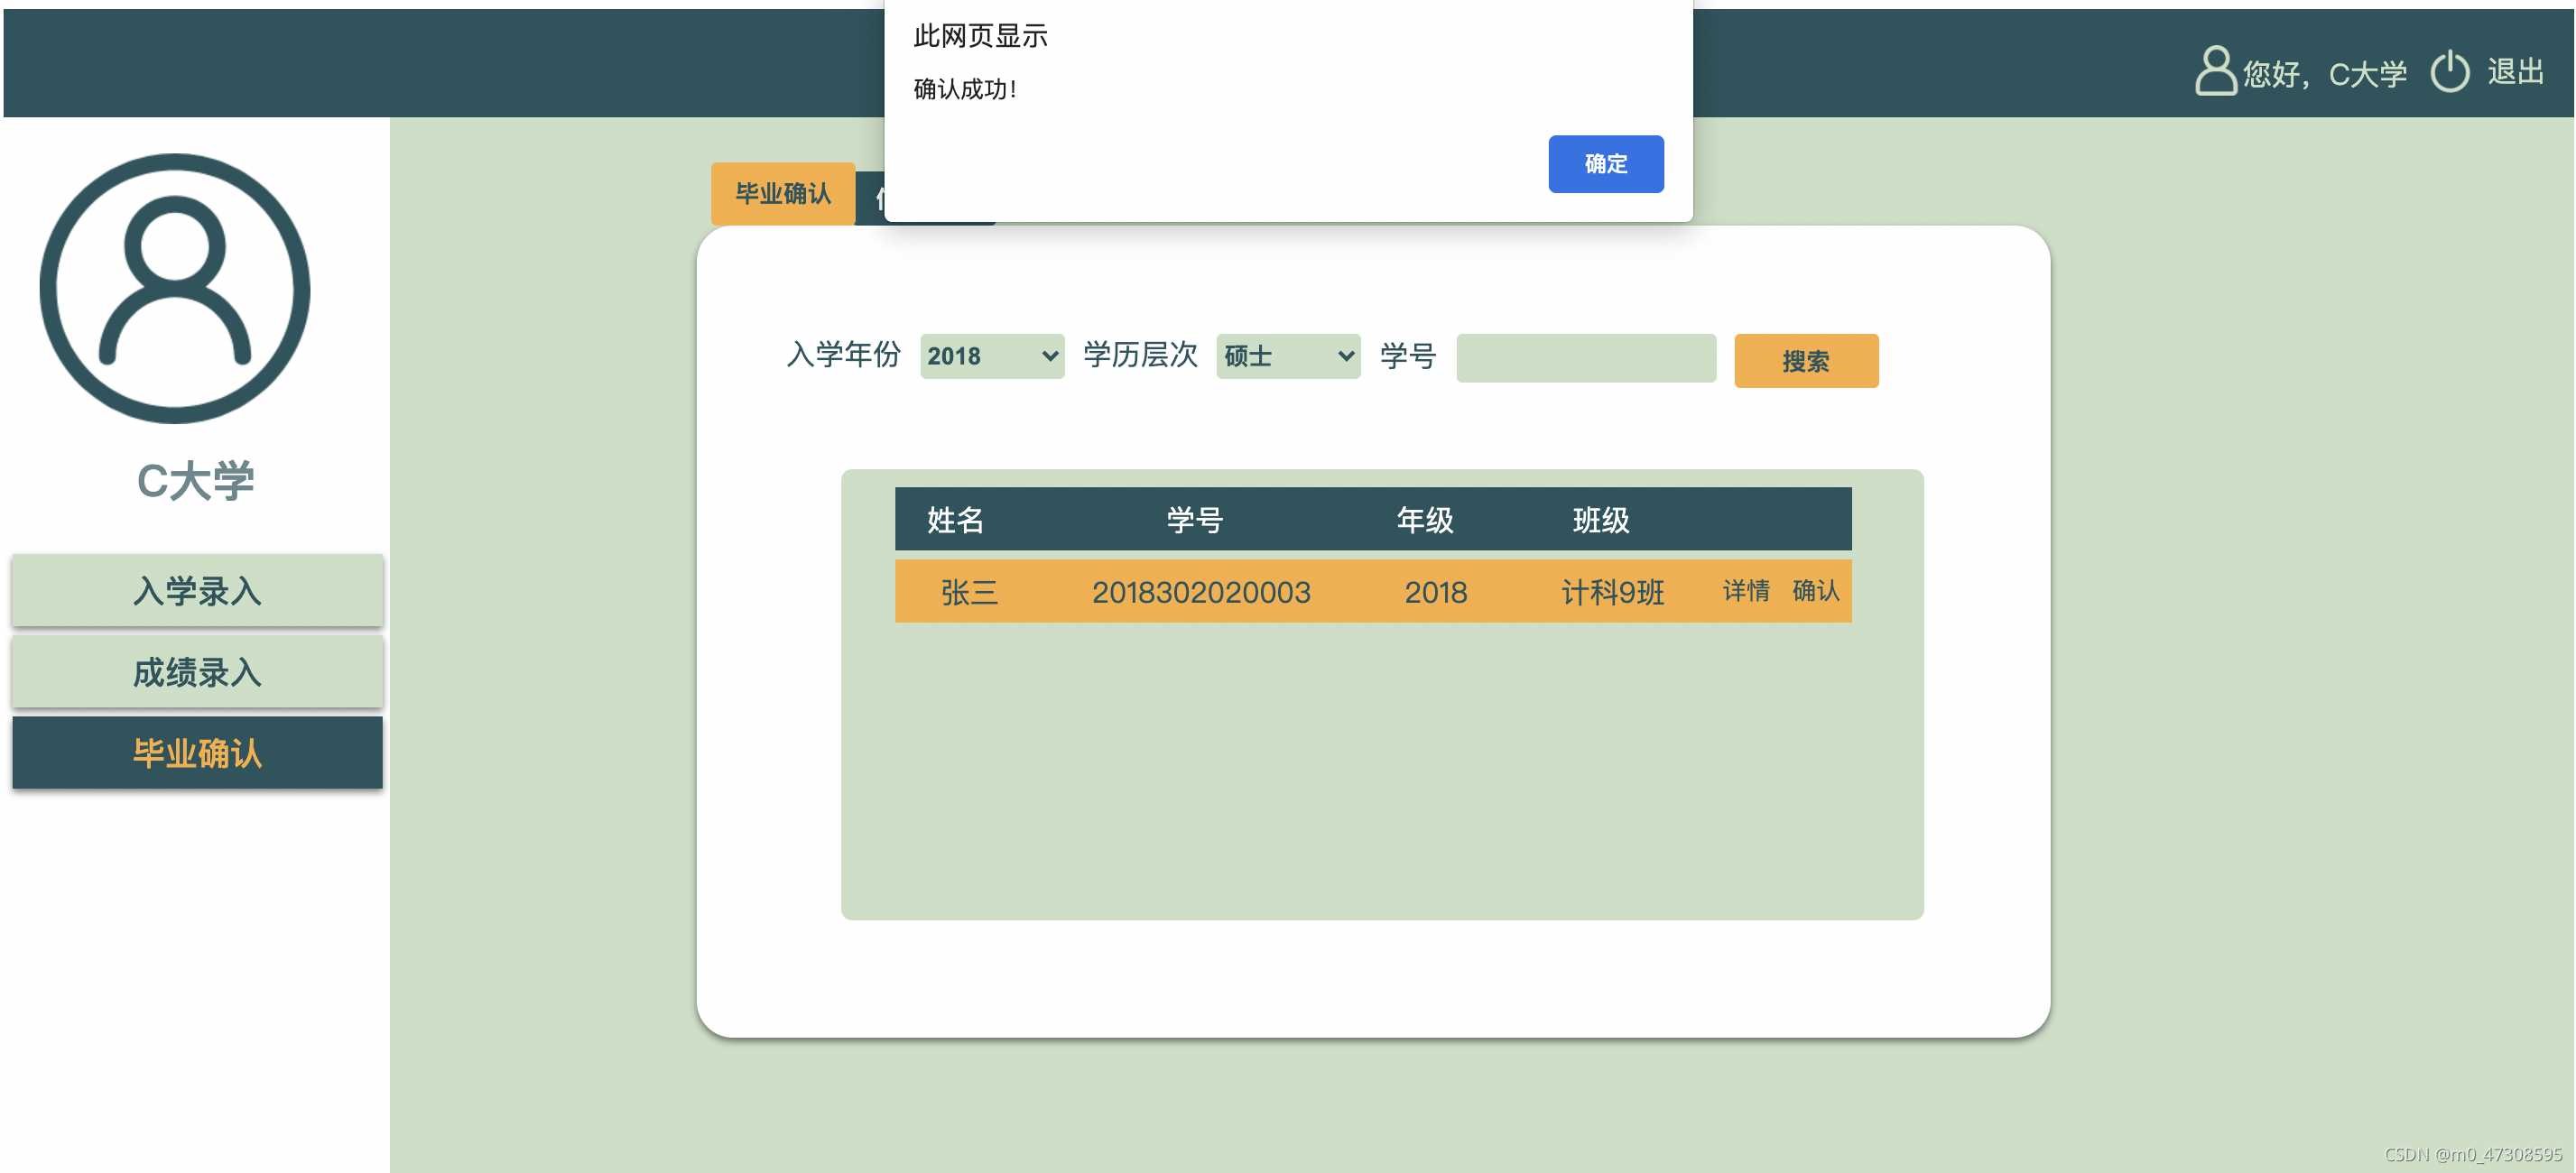Viewport: 2576px width, 1173px height.
Task: Open the 入学年份 2018 dropdown
Action: point(991,356)
